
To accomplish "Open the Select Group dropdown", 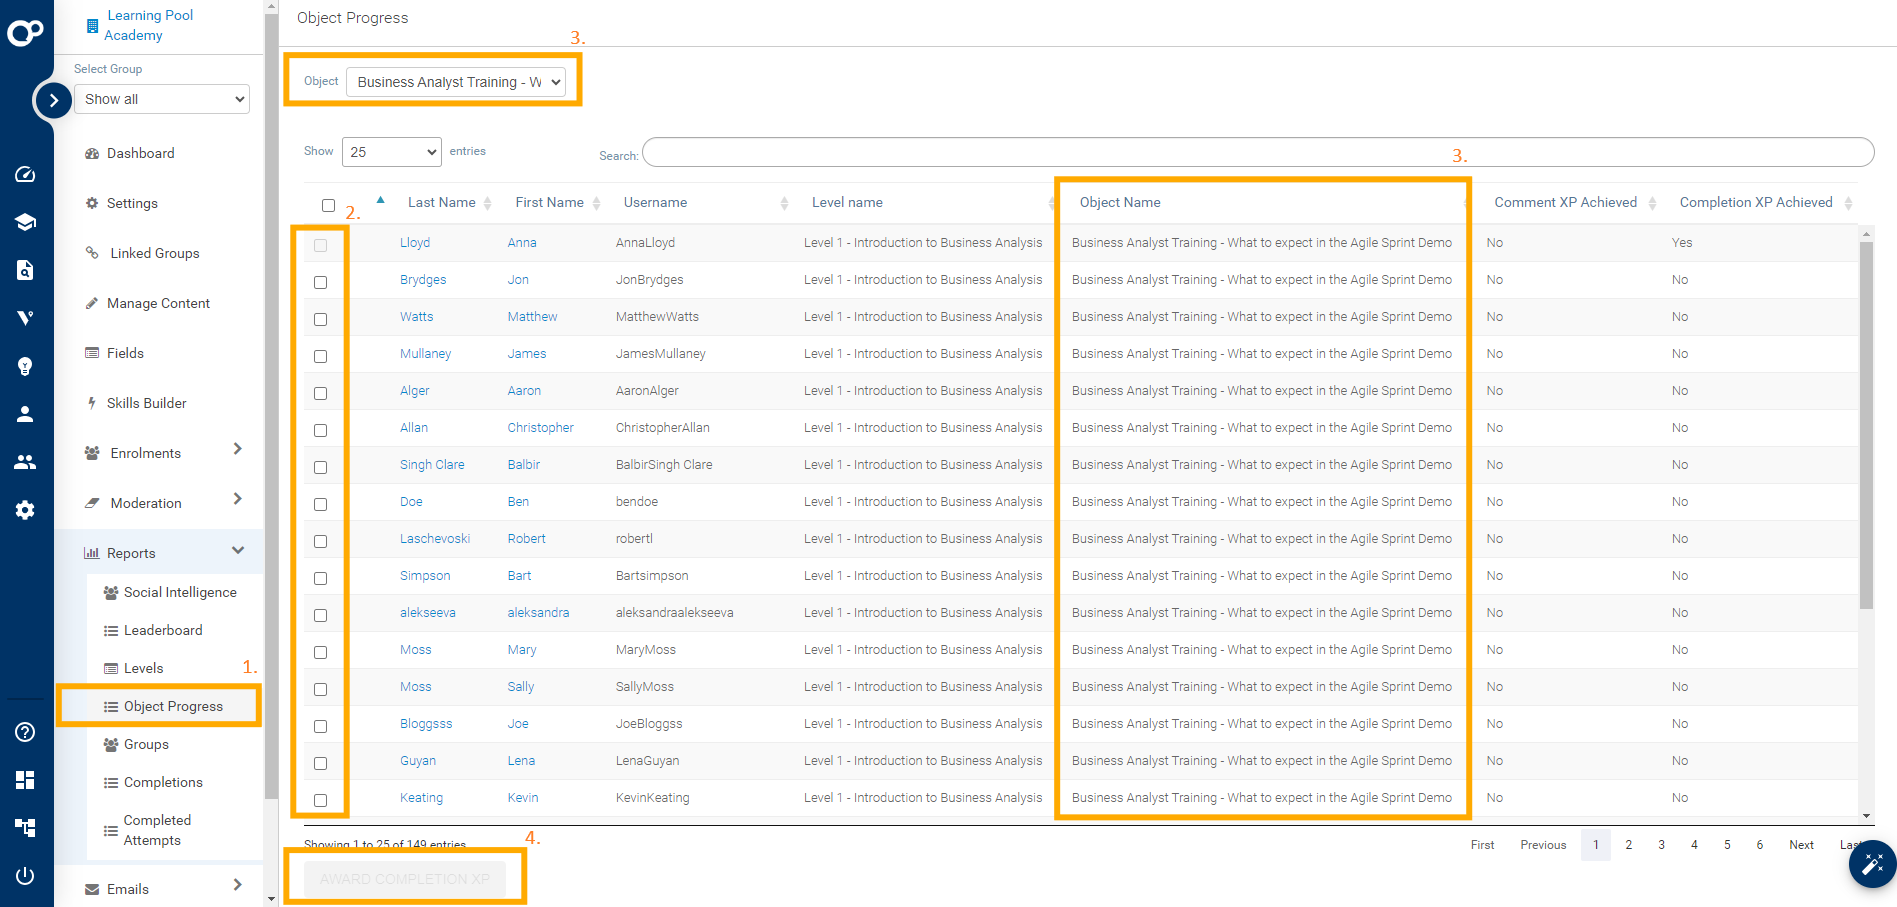I will (x=162, y=99).
